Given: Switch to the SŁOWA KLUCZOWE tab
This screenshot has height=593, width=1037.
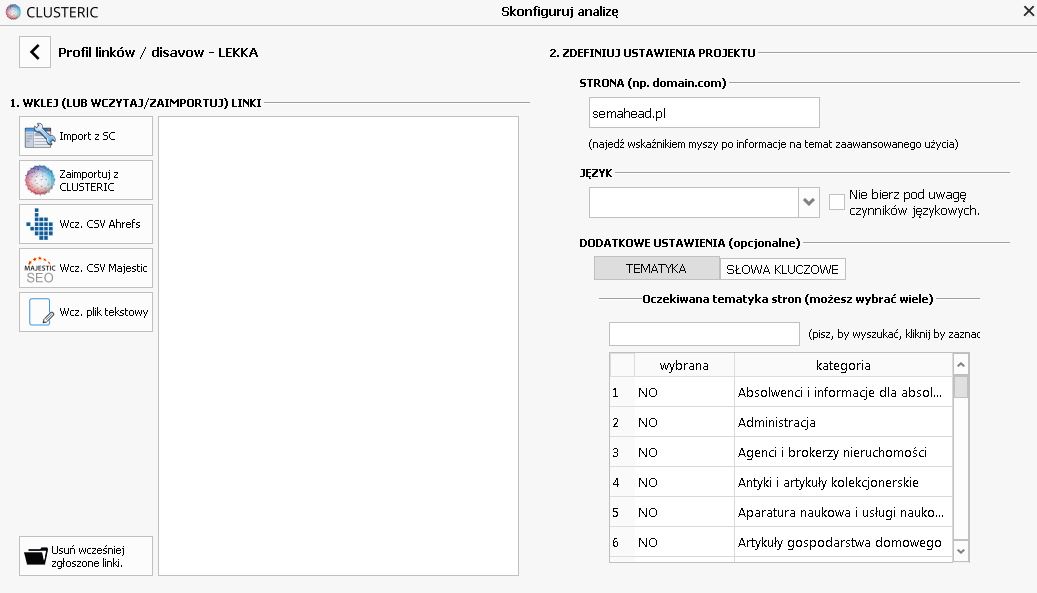Looking at the screenshot, I should coord(784,268).
